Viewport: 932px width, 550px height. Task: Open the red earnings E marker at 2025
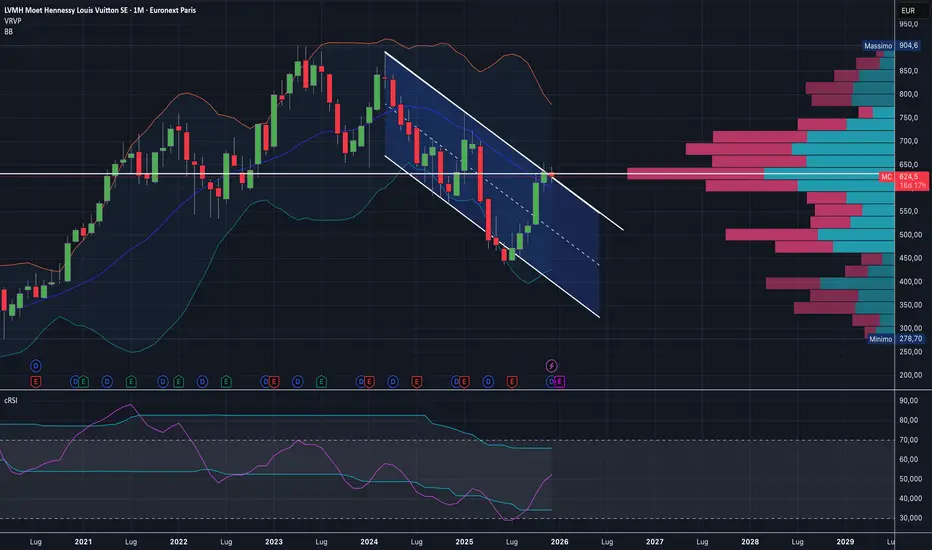click(x=464, y=382)
